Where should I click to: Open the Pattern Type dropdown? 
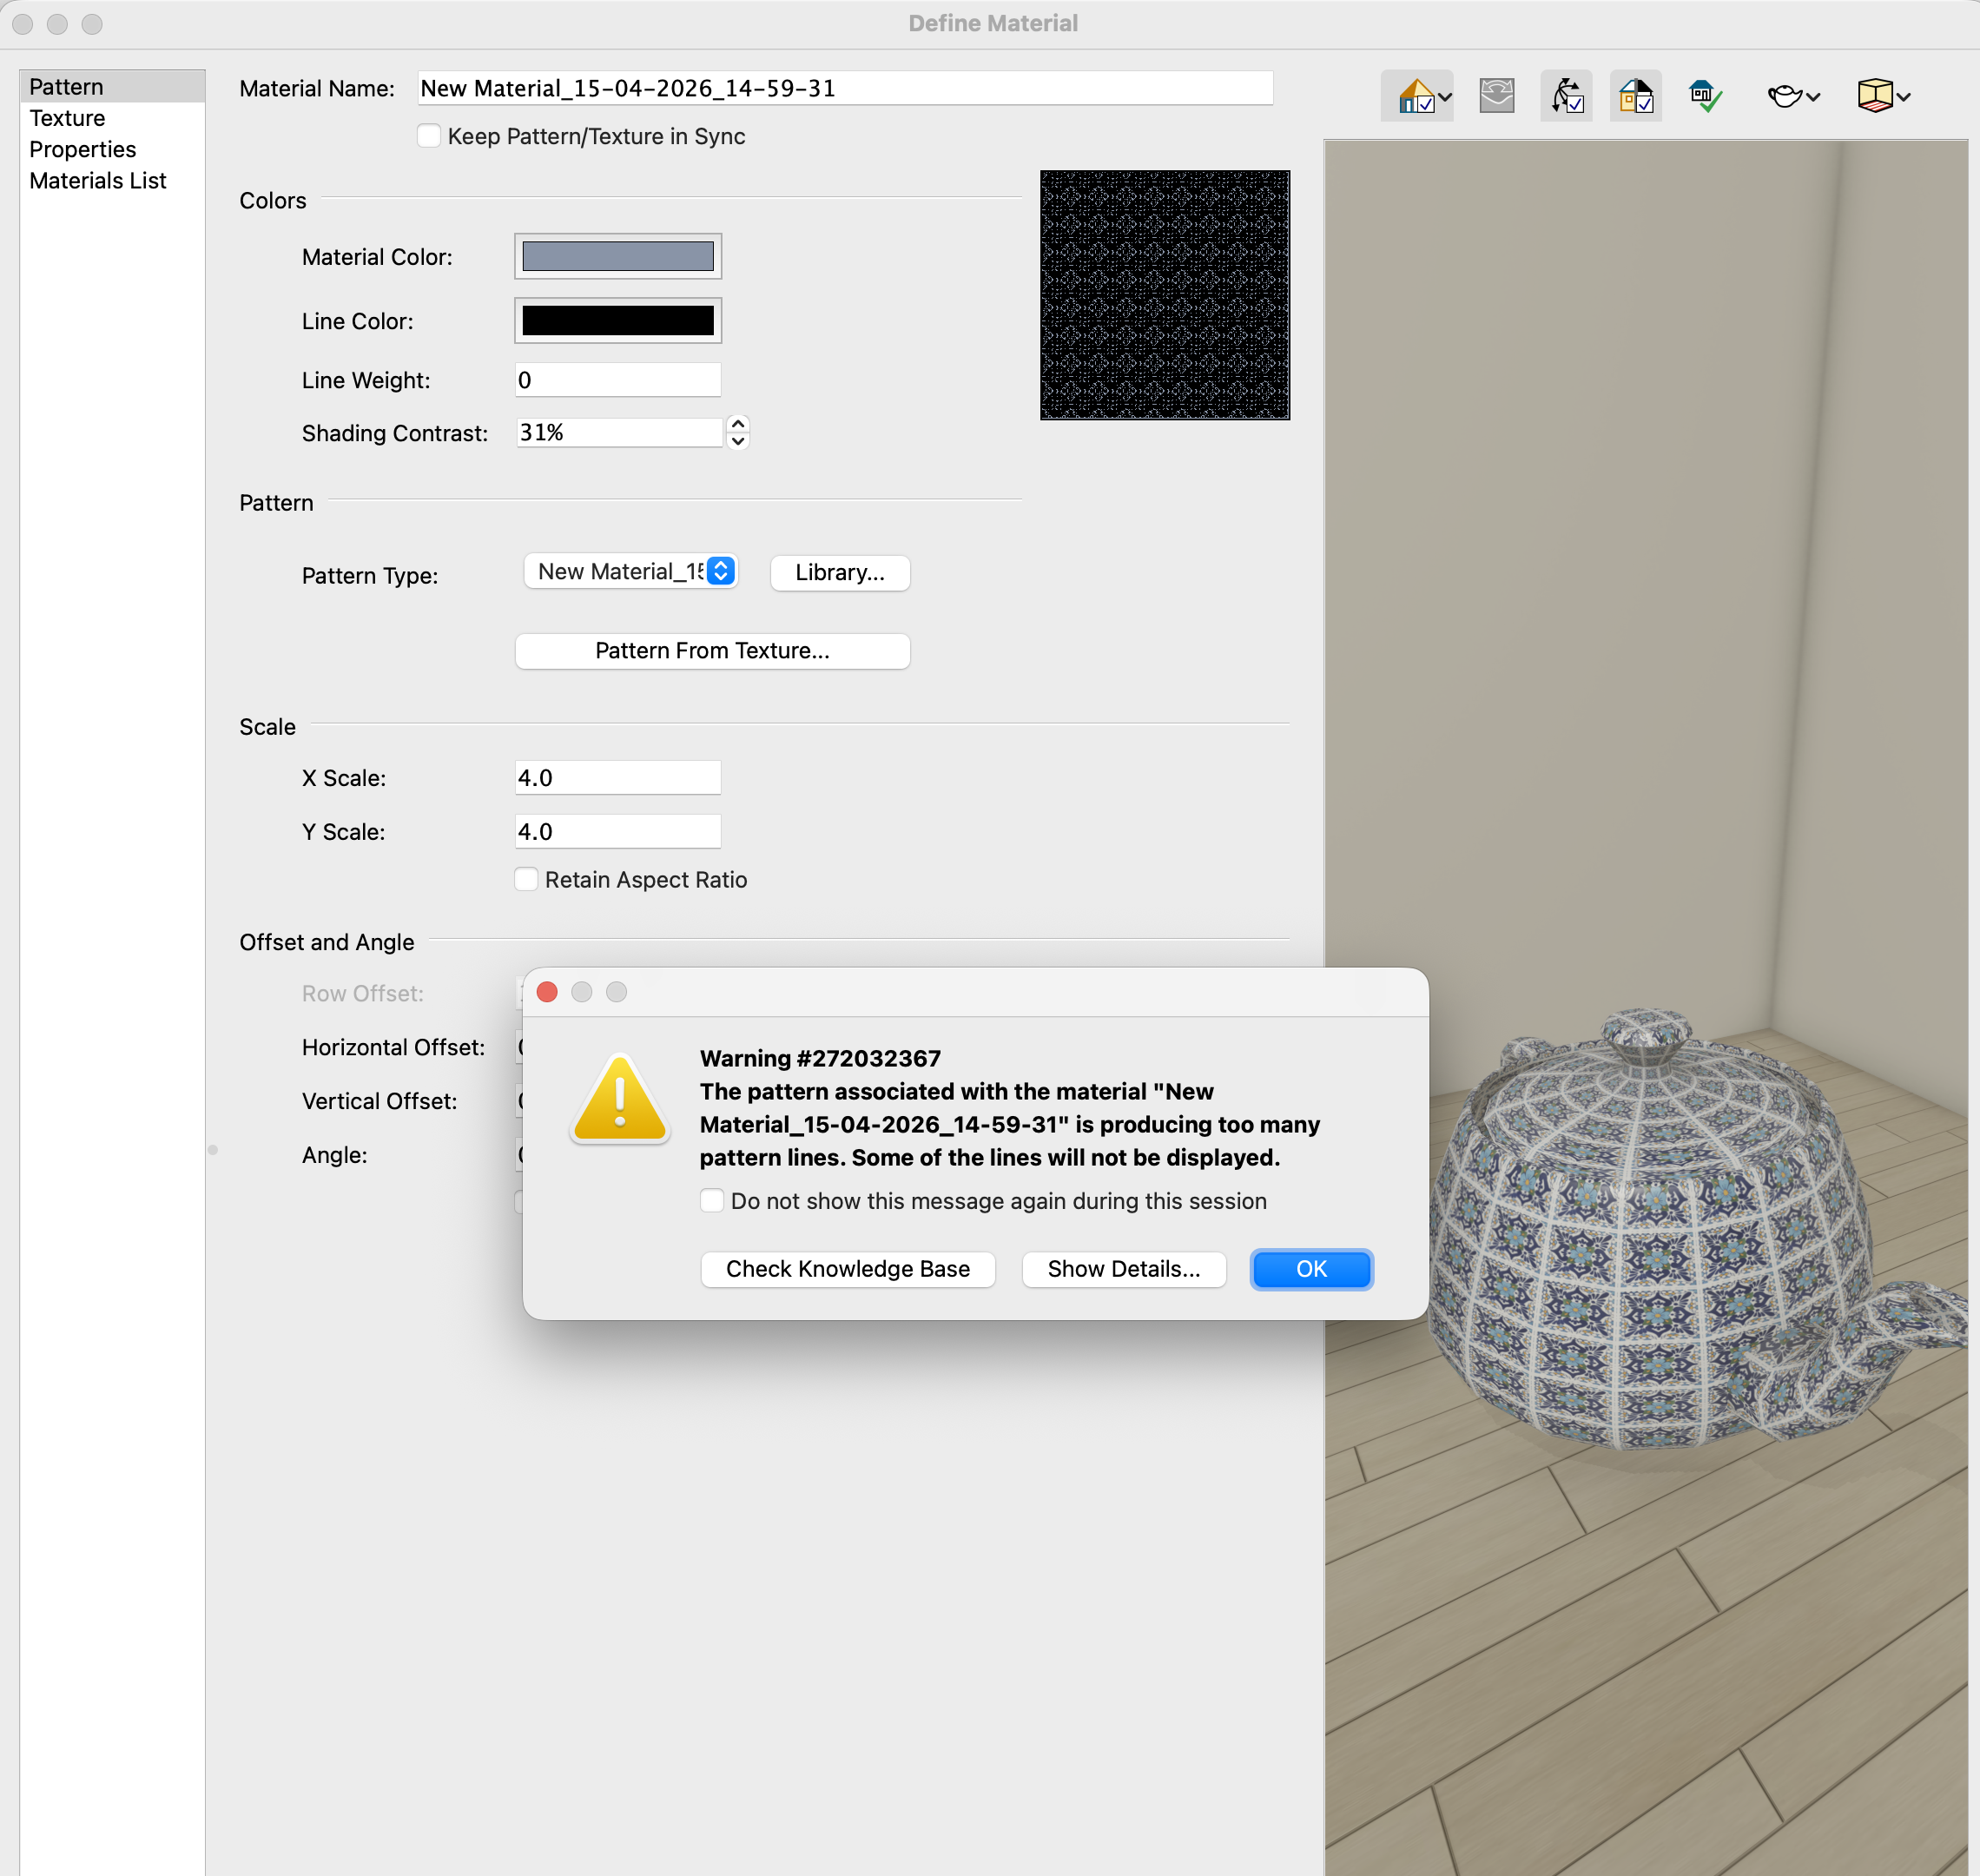pos(631,572)
